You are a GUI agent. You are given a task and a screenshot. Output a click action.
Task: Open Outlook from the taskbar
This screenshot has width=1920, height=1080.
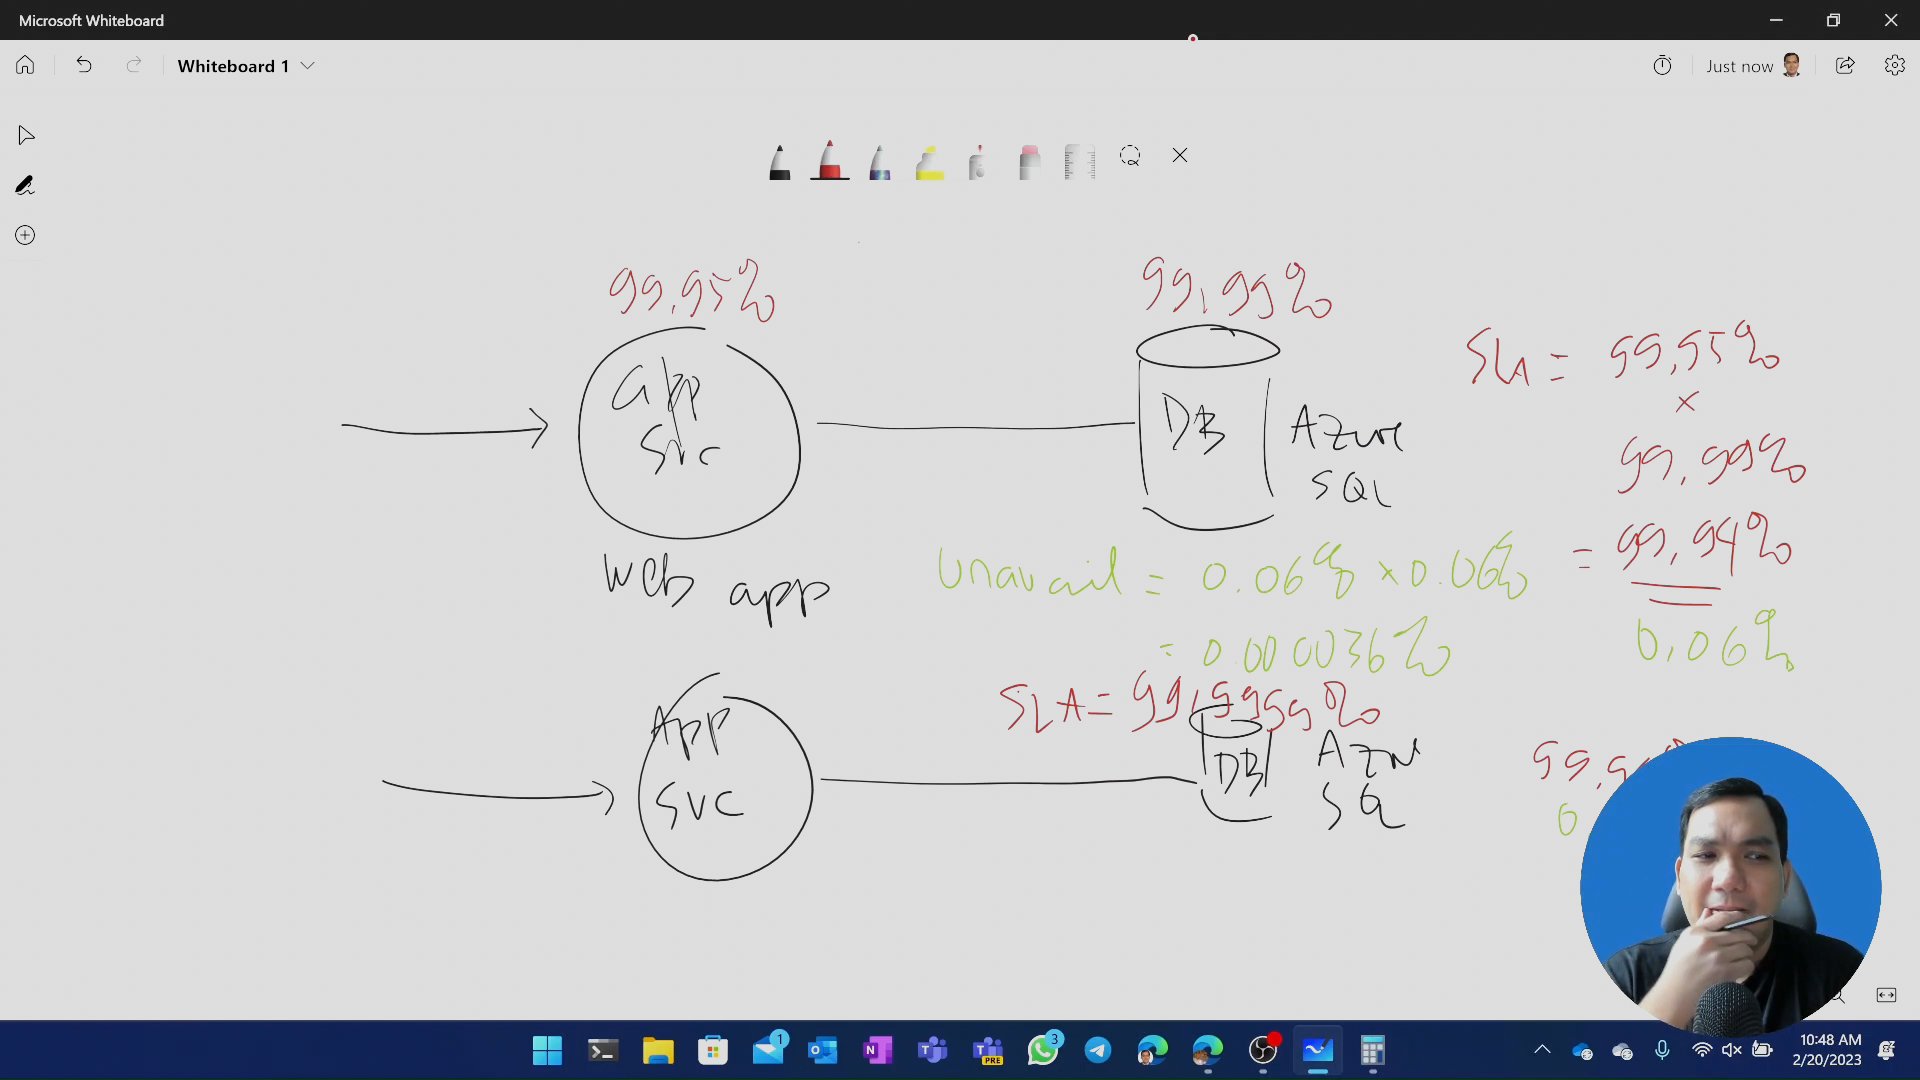[x=822, y=1050]
